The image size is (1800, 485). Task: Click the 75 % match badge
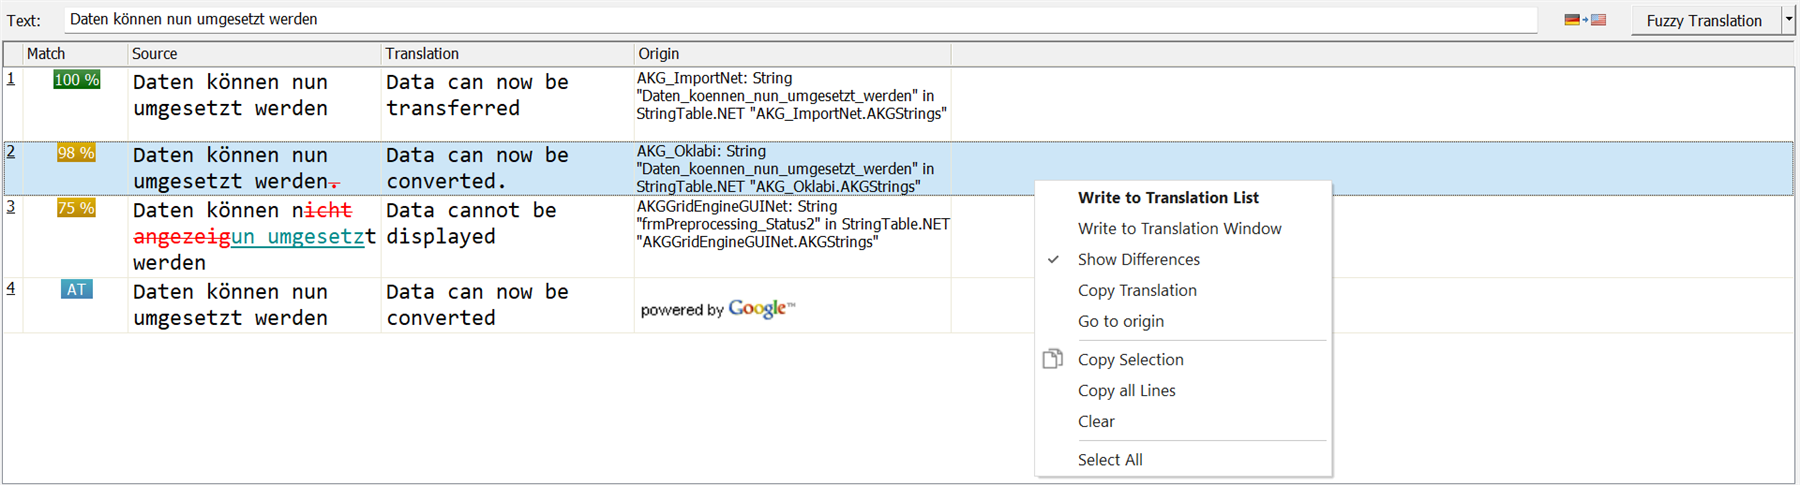[76, 208]
